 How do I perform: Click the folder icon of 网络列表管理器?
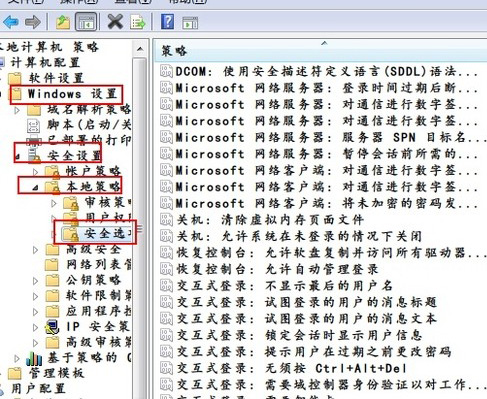coord(52,265)
